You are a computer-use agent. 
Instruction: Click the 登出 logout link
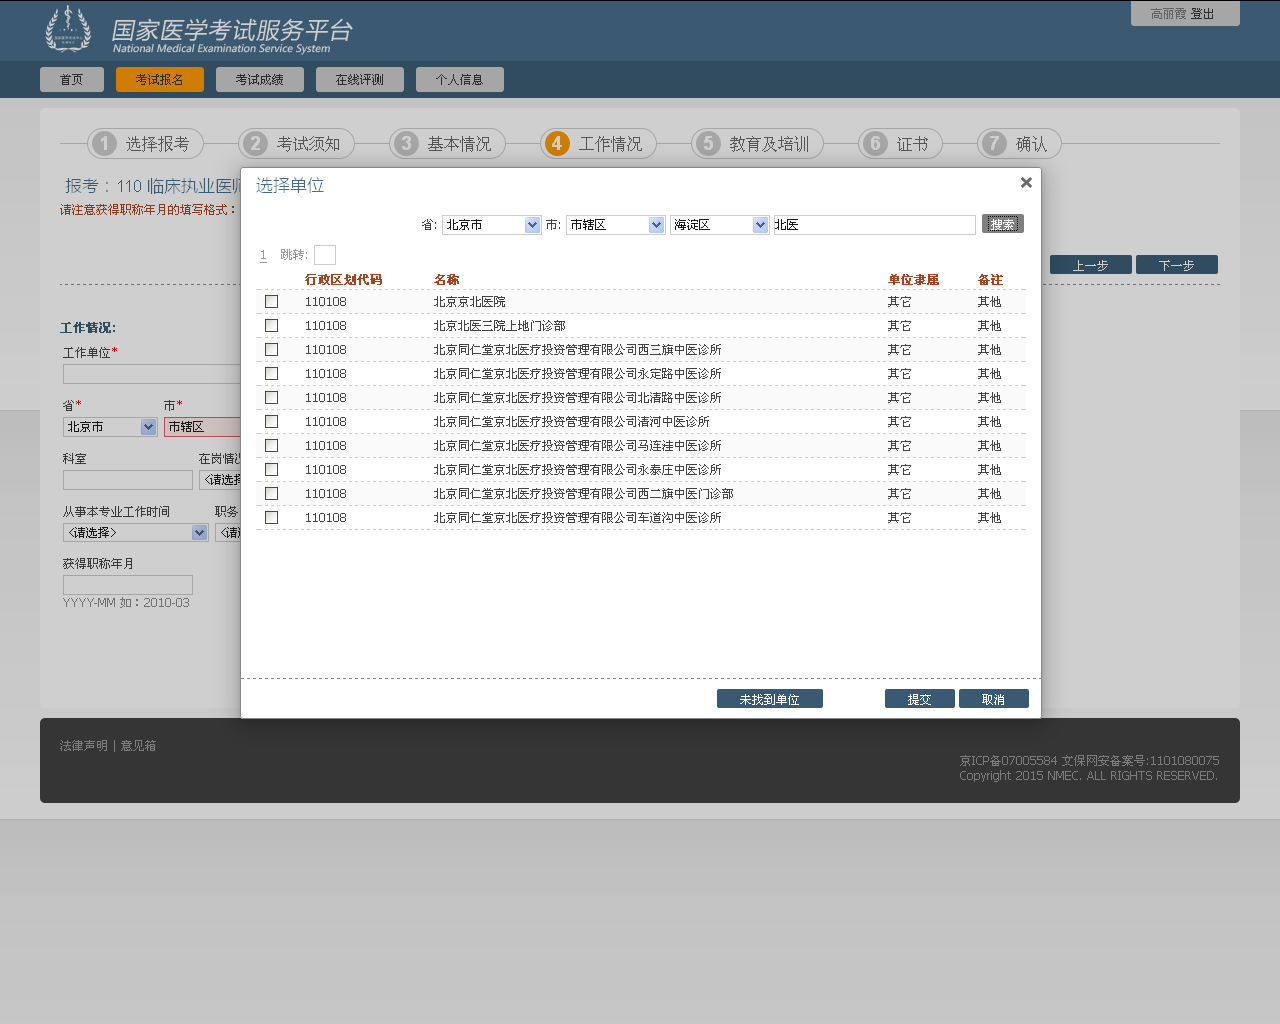point(1202,14)
